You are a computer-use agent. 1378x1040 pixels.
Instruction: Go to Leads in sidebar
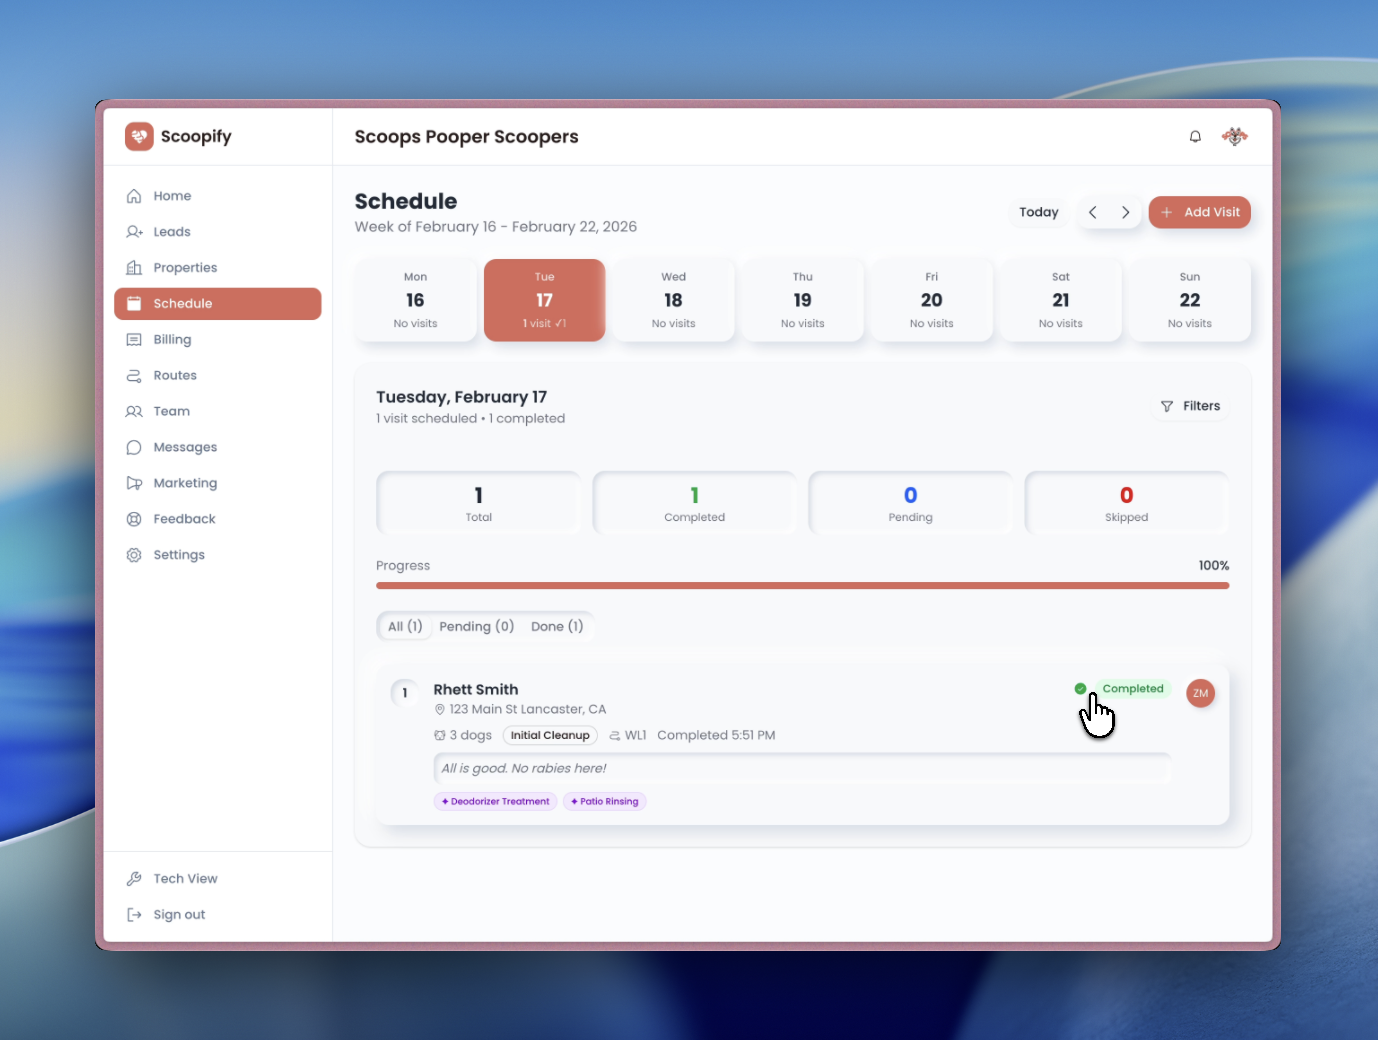[x=171, y=232]
